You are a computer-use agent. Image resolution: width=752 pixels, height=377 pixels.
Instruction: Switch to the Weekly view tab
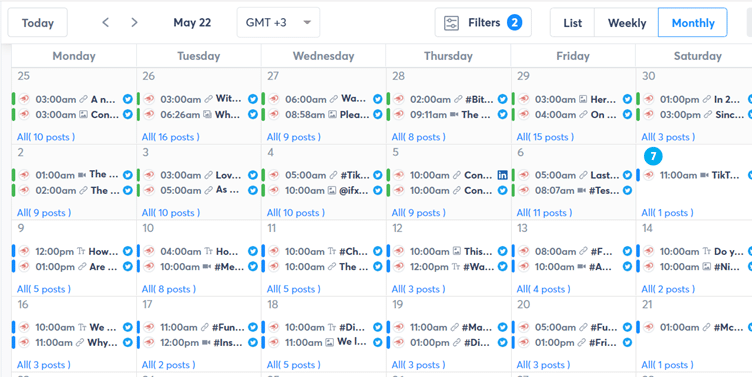627,23
